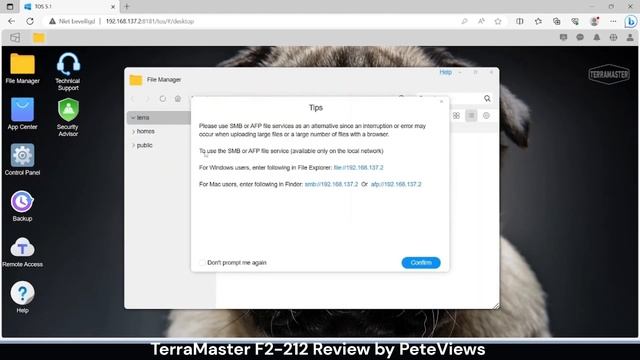This screenshot has width=640, height=360.
Task: Open the file://192.168.137.2 link
Action: click(x=358, y=167)
